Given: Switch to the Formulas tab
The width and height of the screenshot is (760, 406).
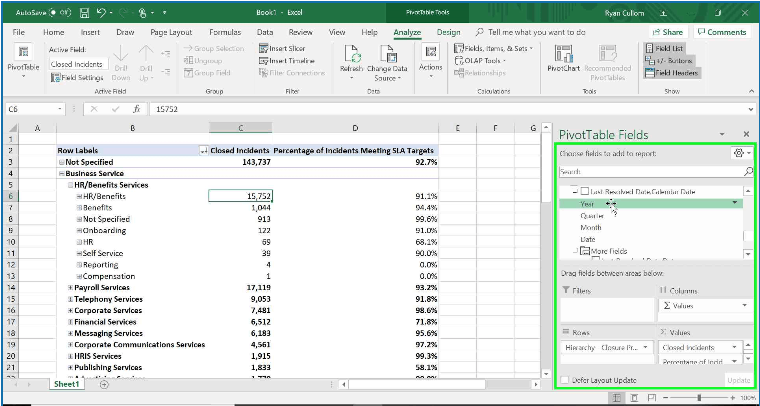Looking at the screenshot, I should tap(225, 32).
